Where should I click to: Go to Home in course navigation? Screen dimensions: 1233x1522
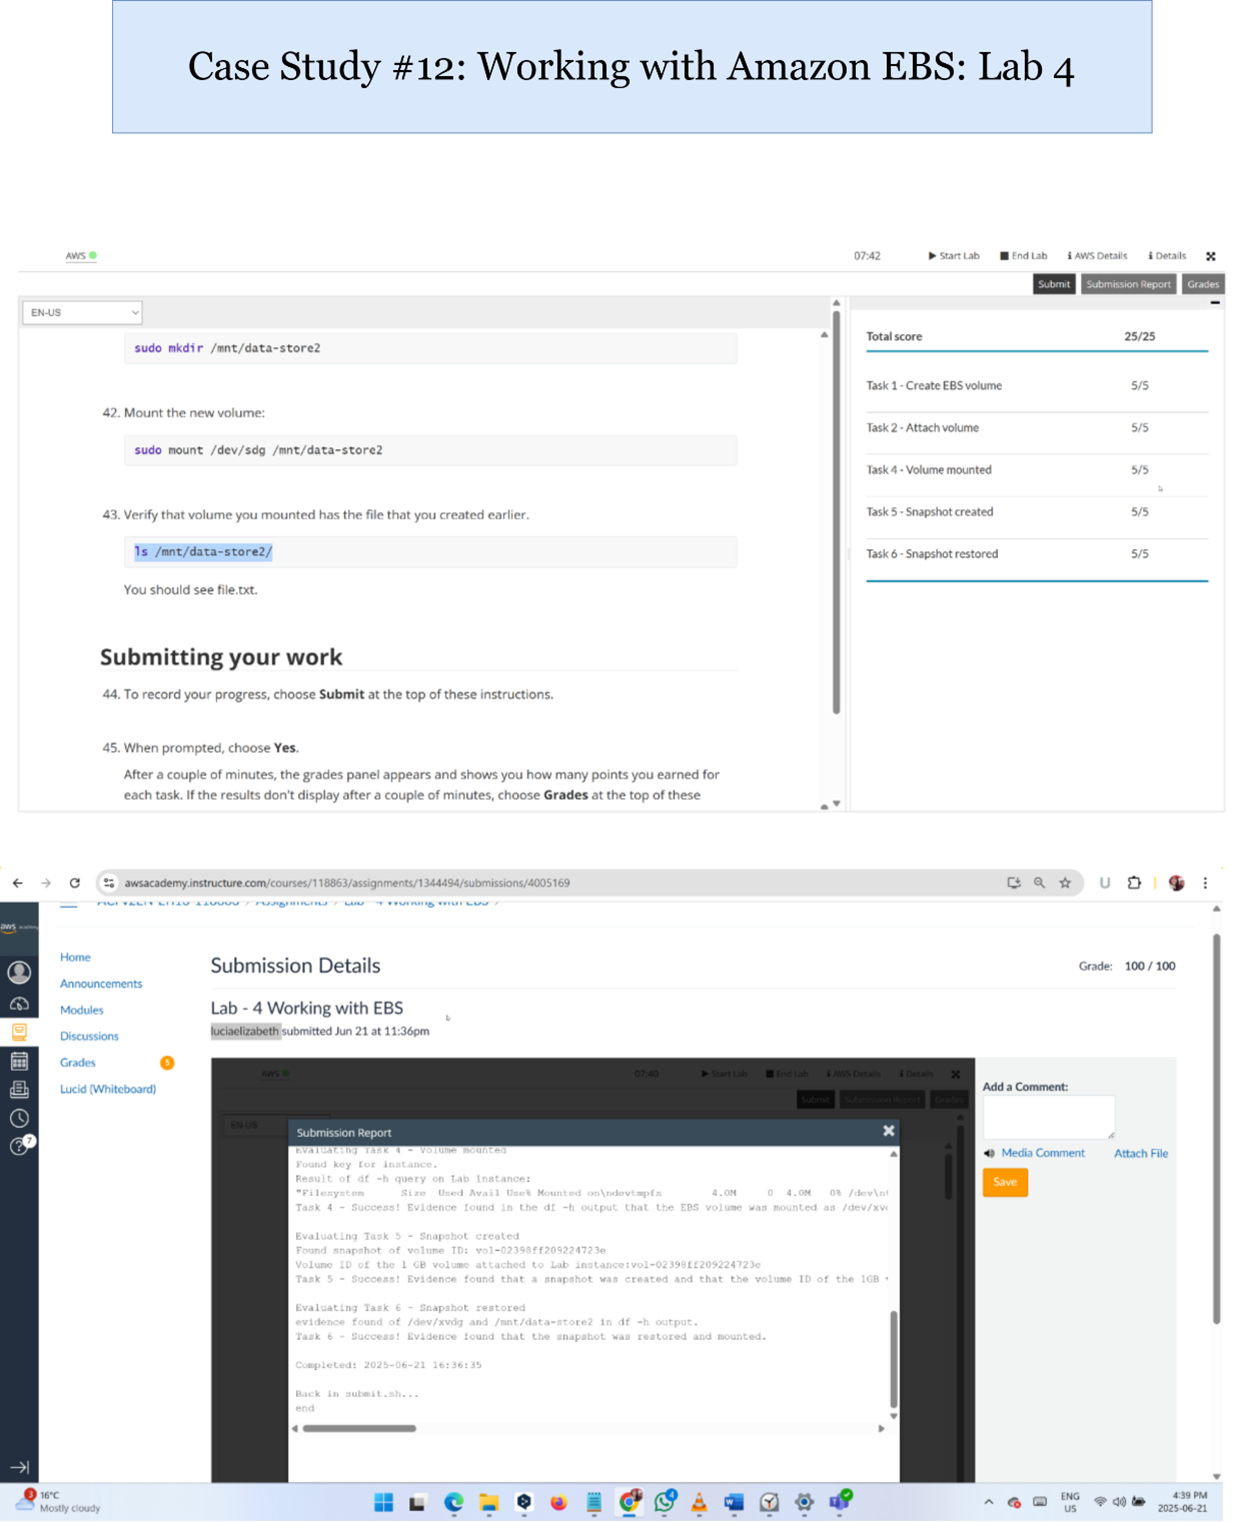(x=75, y=958)
